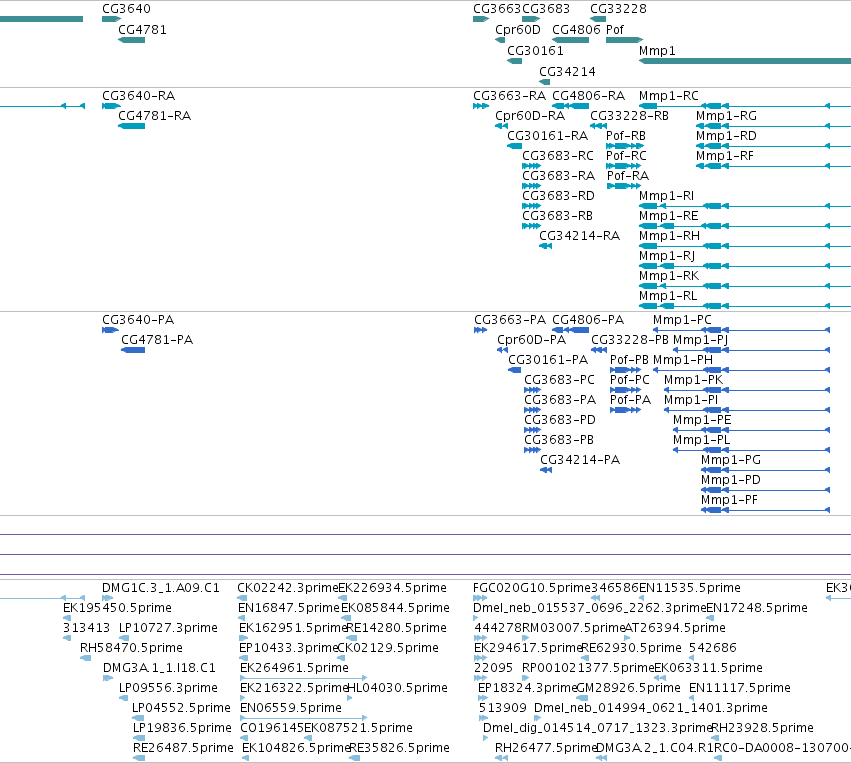Click the EN11117.5prime EST label

pyautogui.click(x=740, y=689)
